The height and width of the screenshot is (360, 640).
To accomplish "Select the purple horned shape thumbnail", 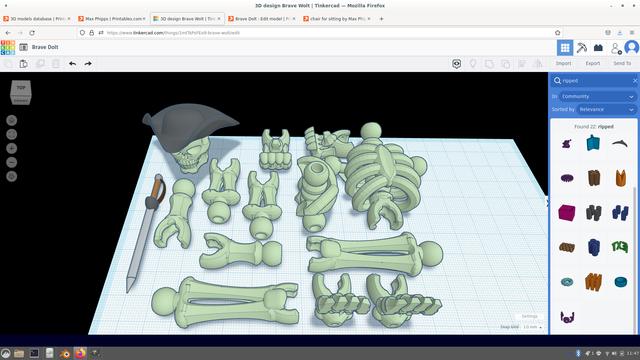I will (567, 317).
